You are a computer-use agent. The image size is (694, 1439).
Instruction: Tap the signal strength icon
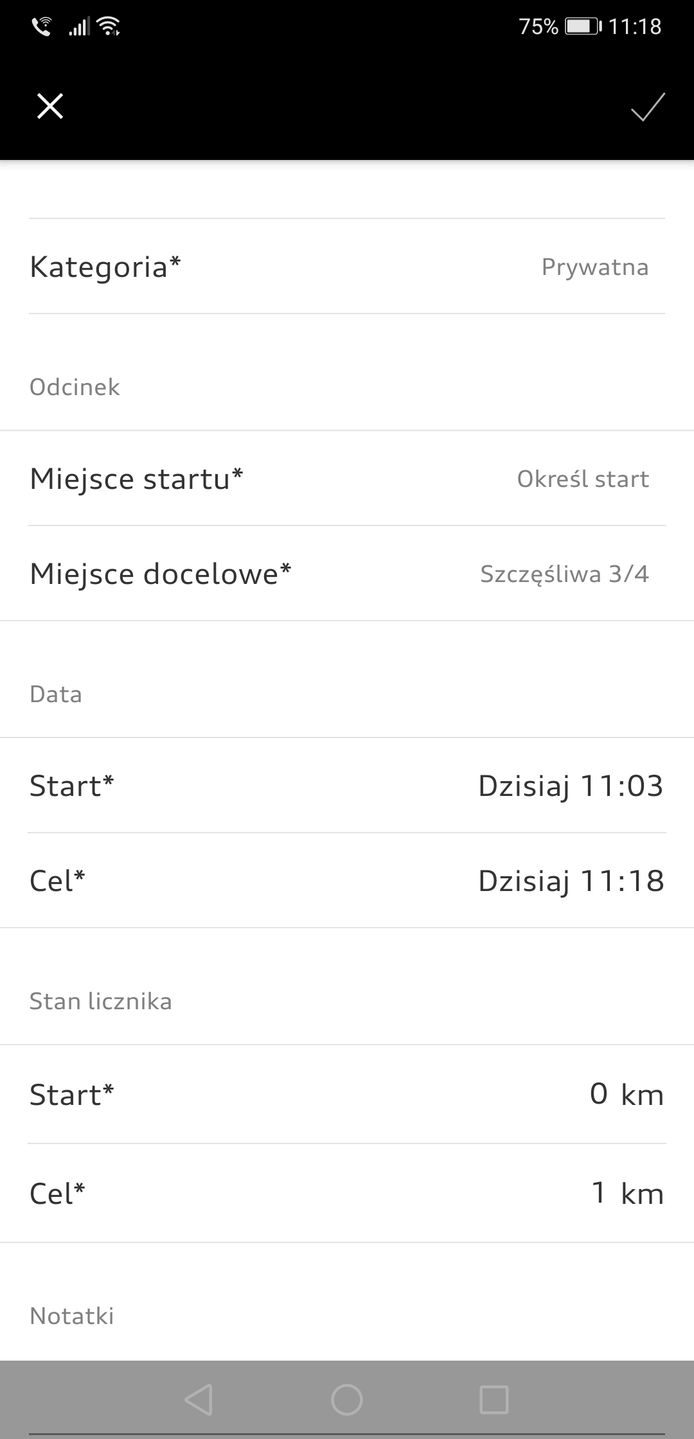[78, 27]
